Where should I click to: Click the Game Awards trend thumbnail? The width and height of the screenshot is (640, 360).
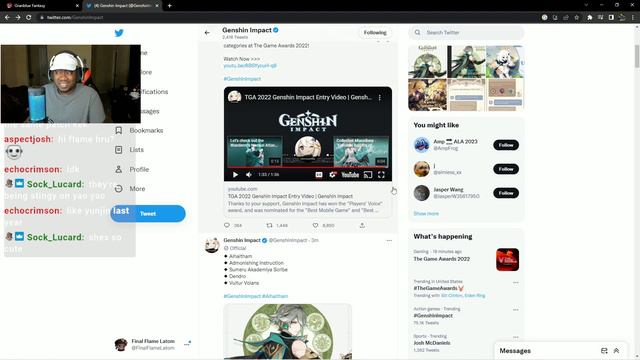[x=507, y=260]
